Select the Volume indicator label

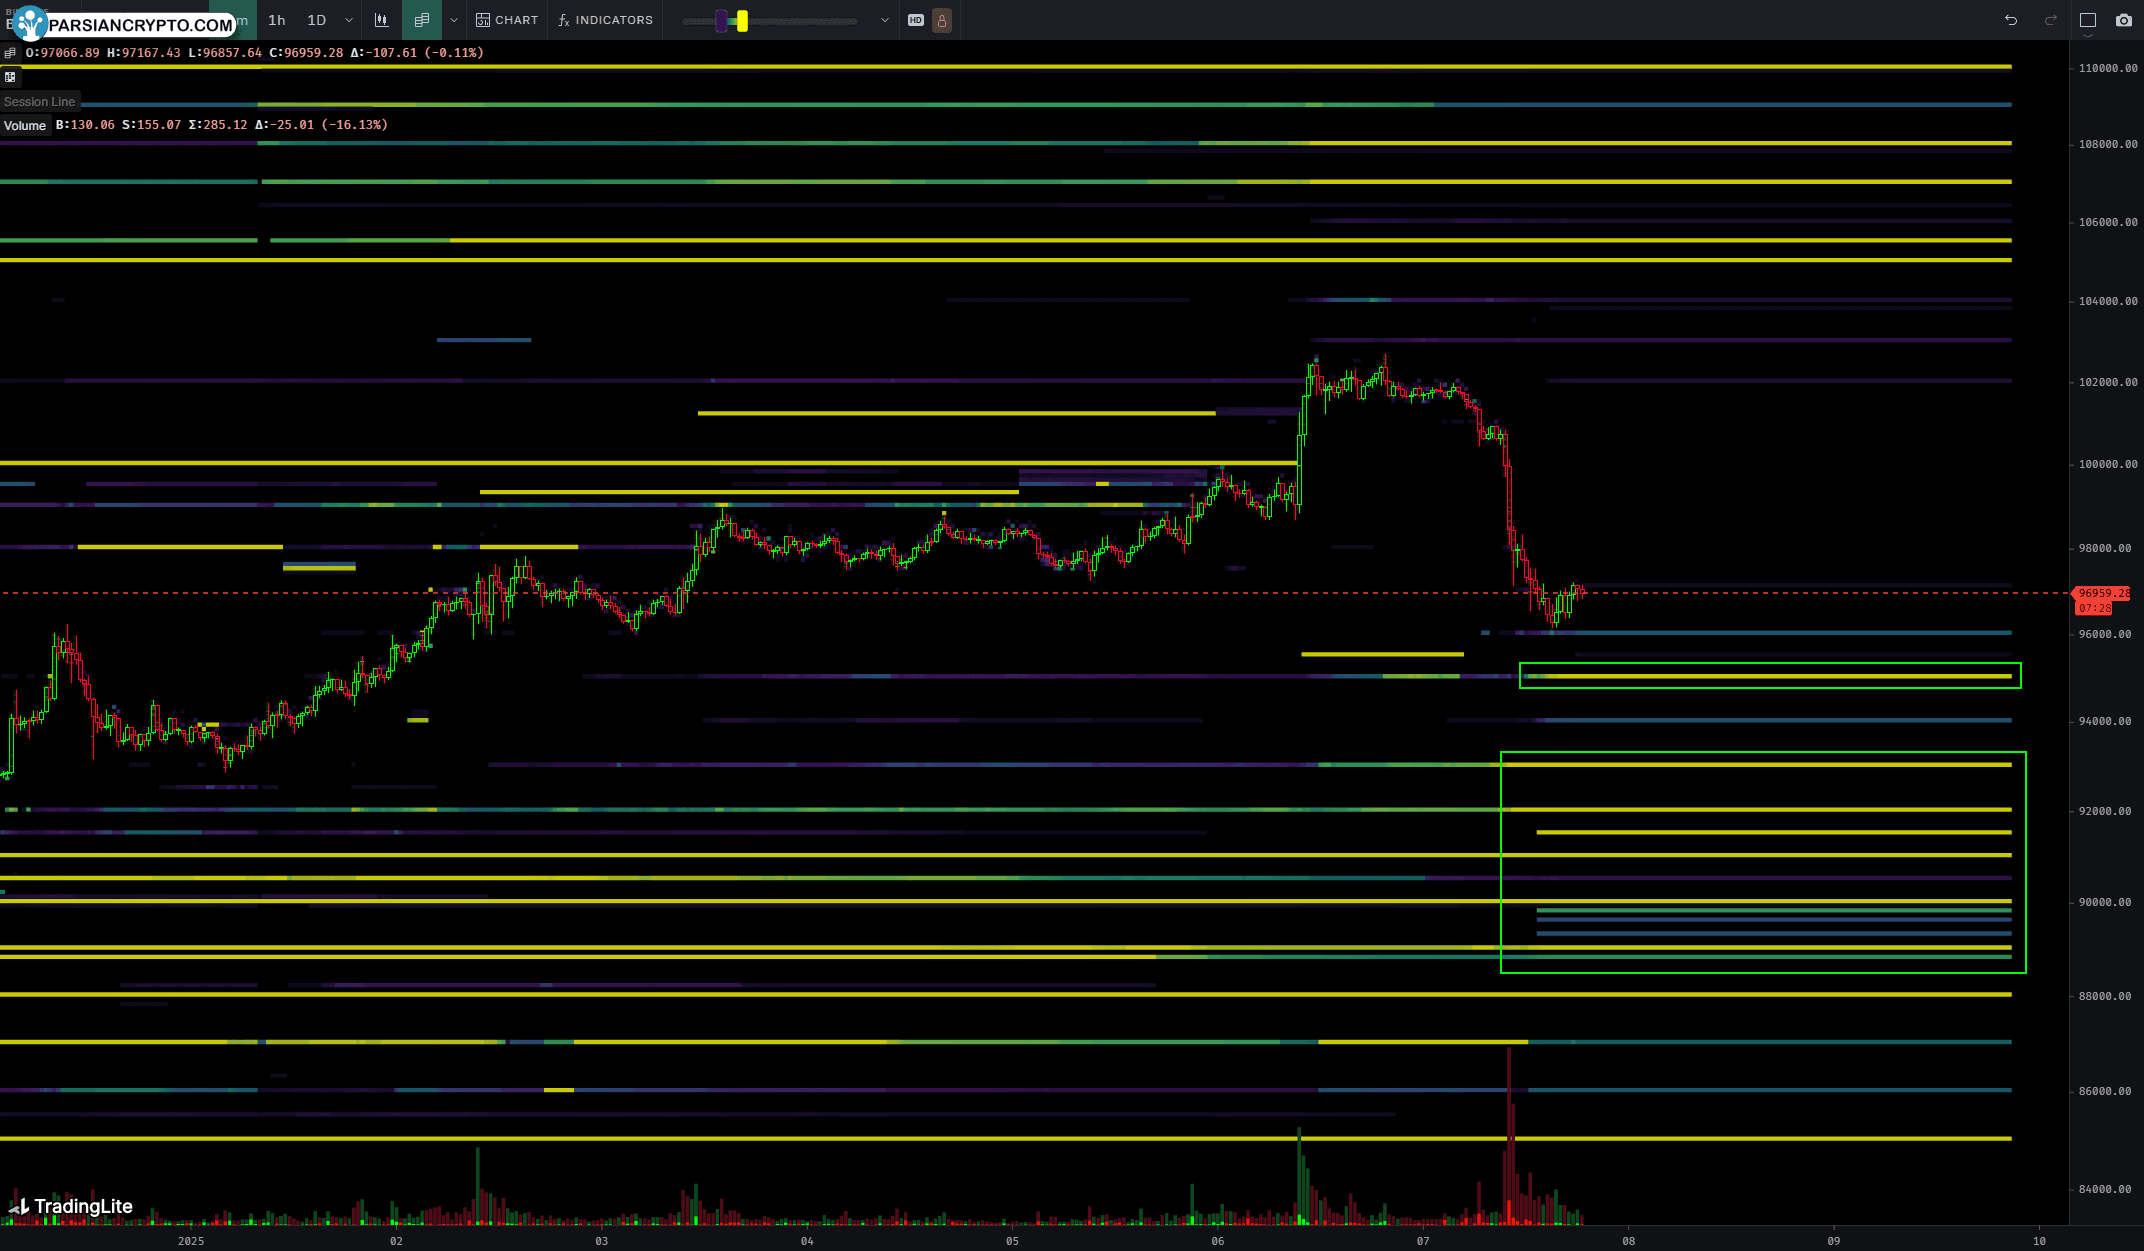coord(25,125)
